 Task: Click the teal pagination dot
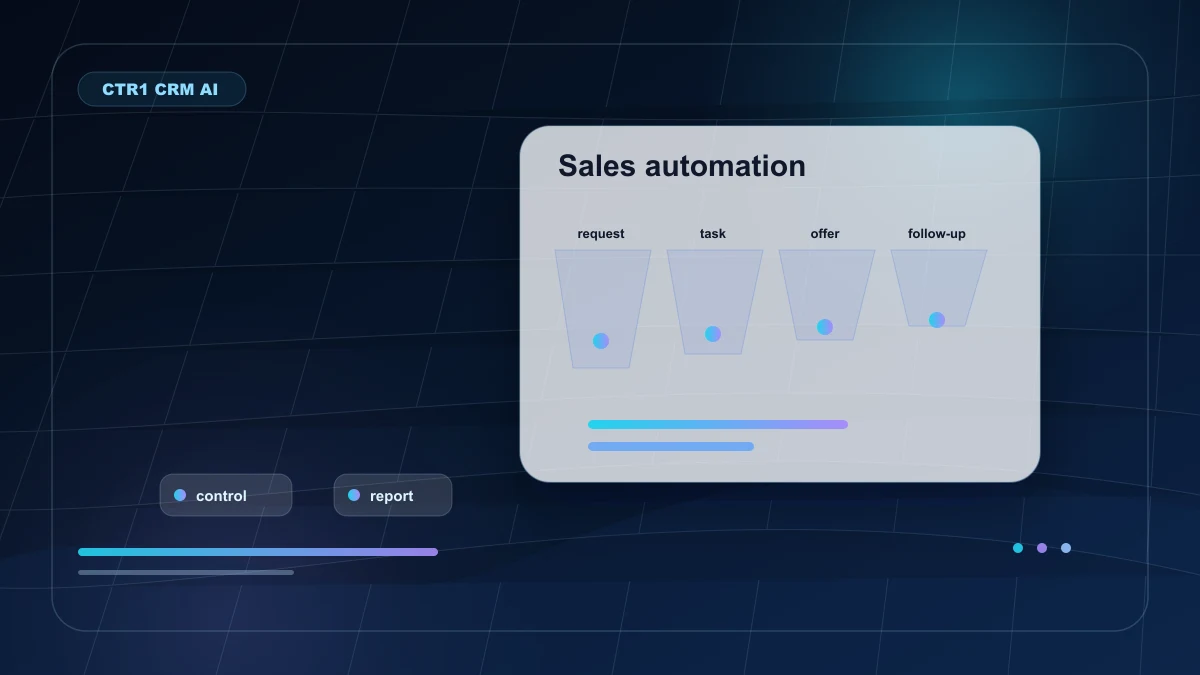click(1018, 548)
